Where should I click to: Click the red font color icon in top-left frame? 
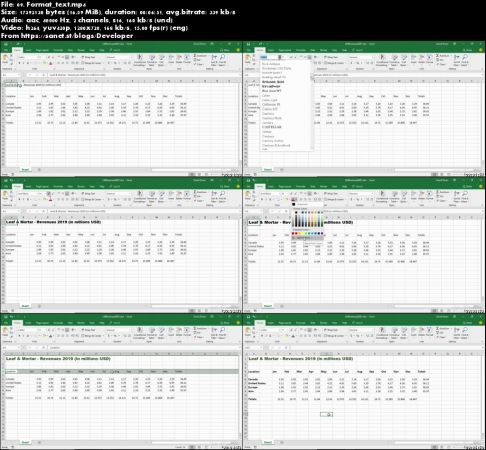coord(51,63)
